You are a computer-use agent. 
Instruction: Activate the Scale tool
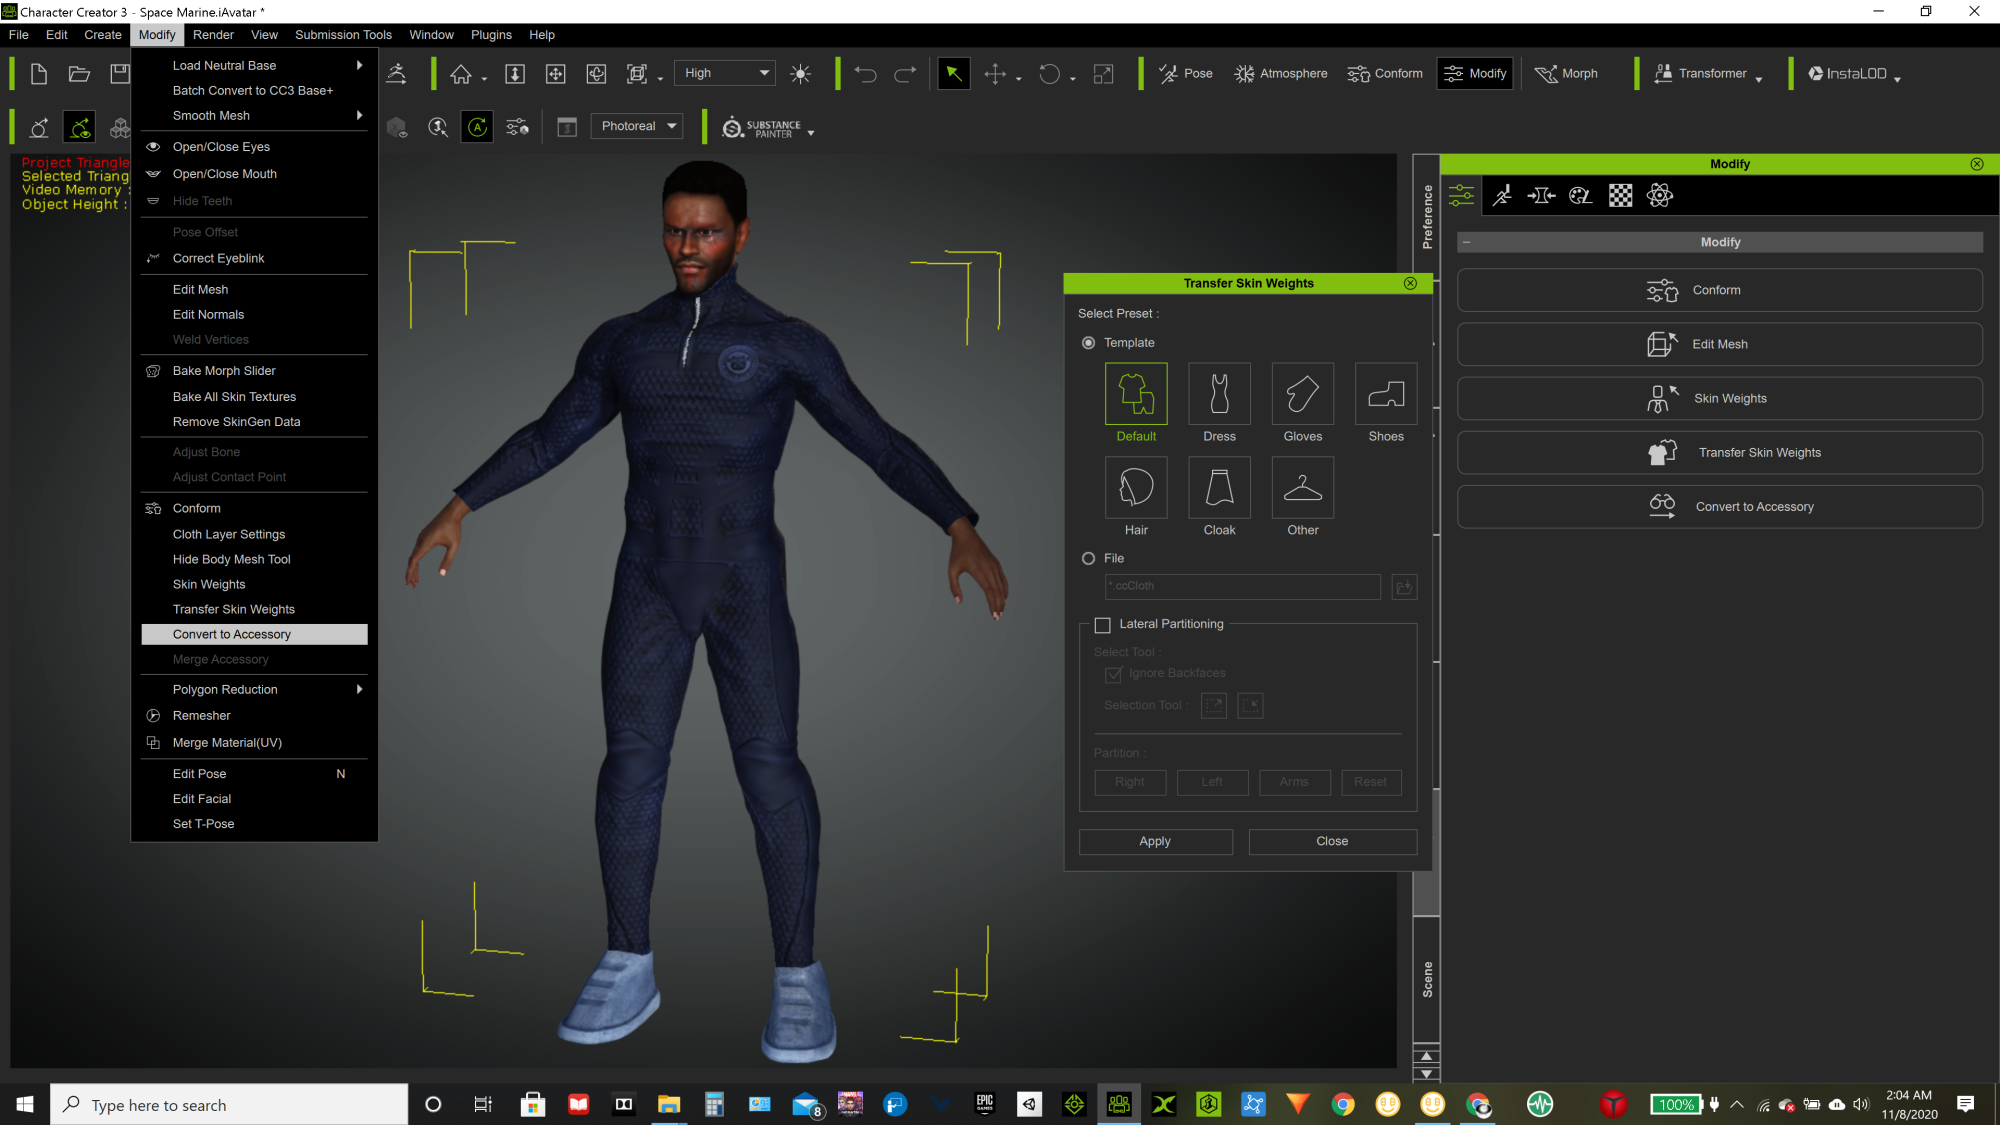(x=1103, y=74)
